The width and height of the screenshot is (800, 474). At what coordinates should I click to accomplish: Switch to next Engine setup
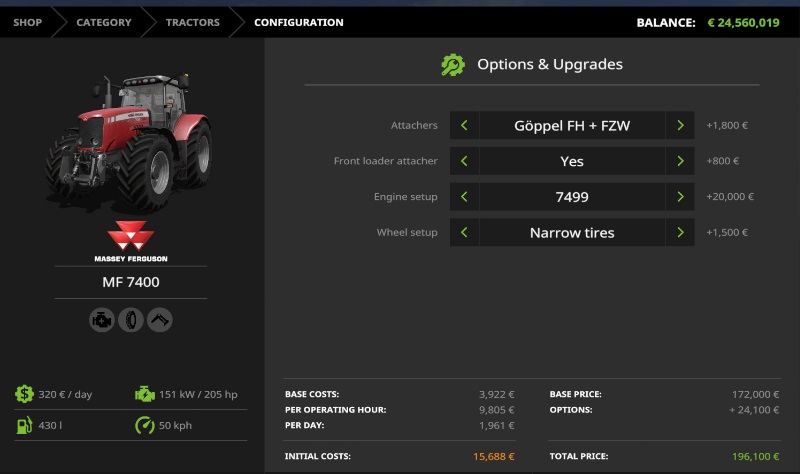[x=680, y=197]
